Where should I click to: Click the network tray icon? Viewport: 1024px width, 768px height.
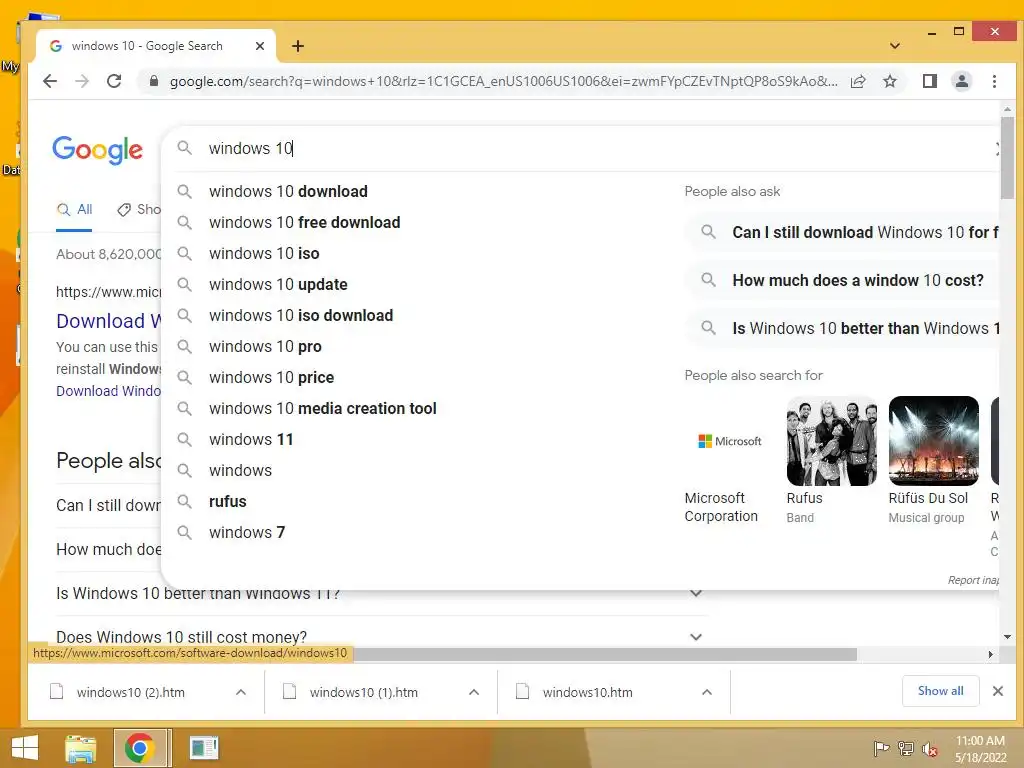905,748
